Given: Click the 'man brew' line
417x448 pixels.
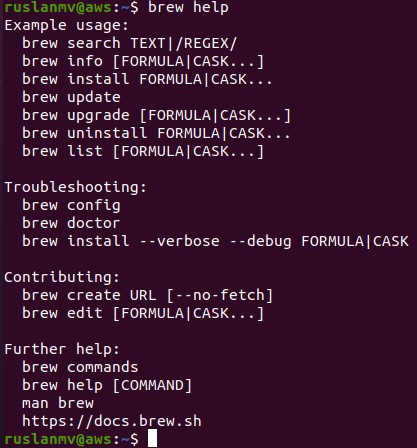Looking at the screenshot, I should pyautogui.click(x=58, y=403).
